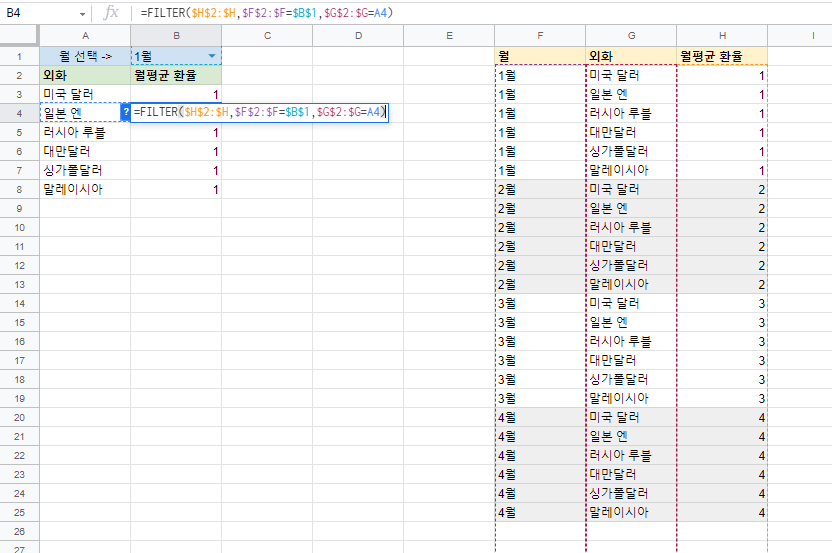The width and height of the screenshot is (832, 553).
Task: Open the Name box dropdown arrow
Action: [82, 13]
